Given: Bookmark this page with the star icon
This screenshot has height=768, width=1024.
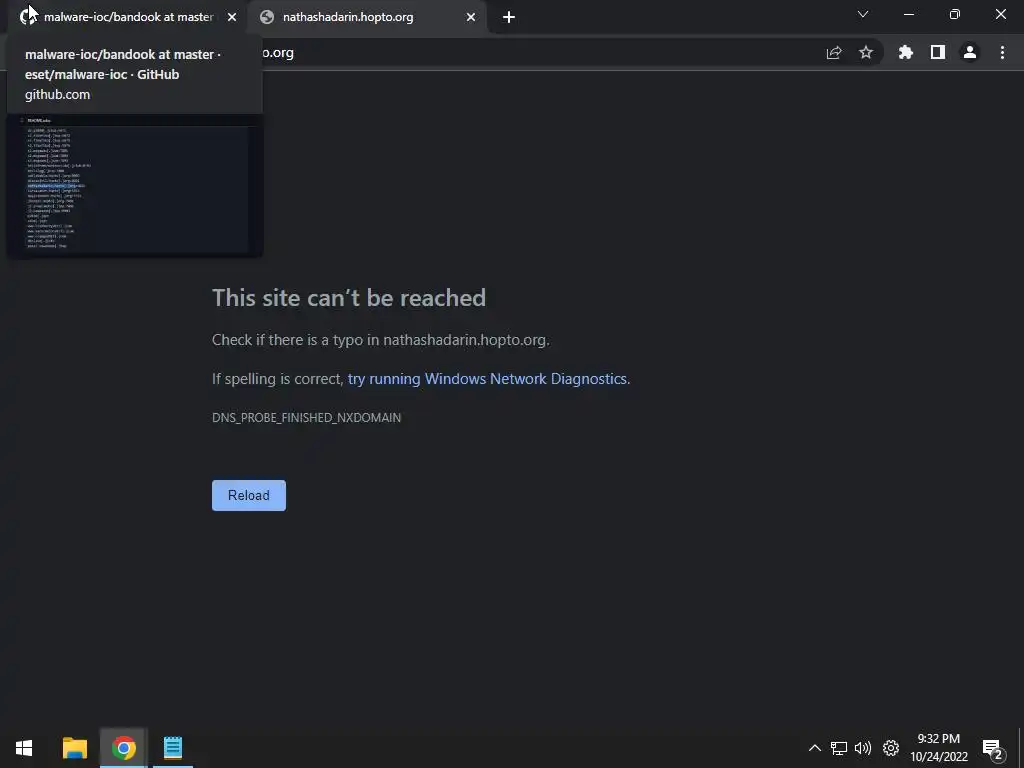Looking at the screenshot, I should pyautogui.click(x=866, y=53).
